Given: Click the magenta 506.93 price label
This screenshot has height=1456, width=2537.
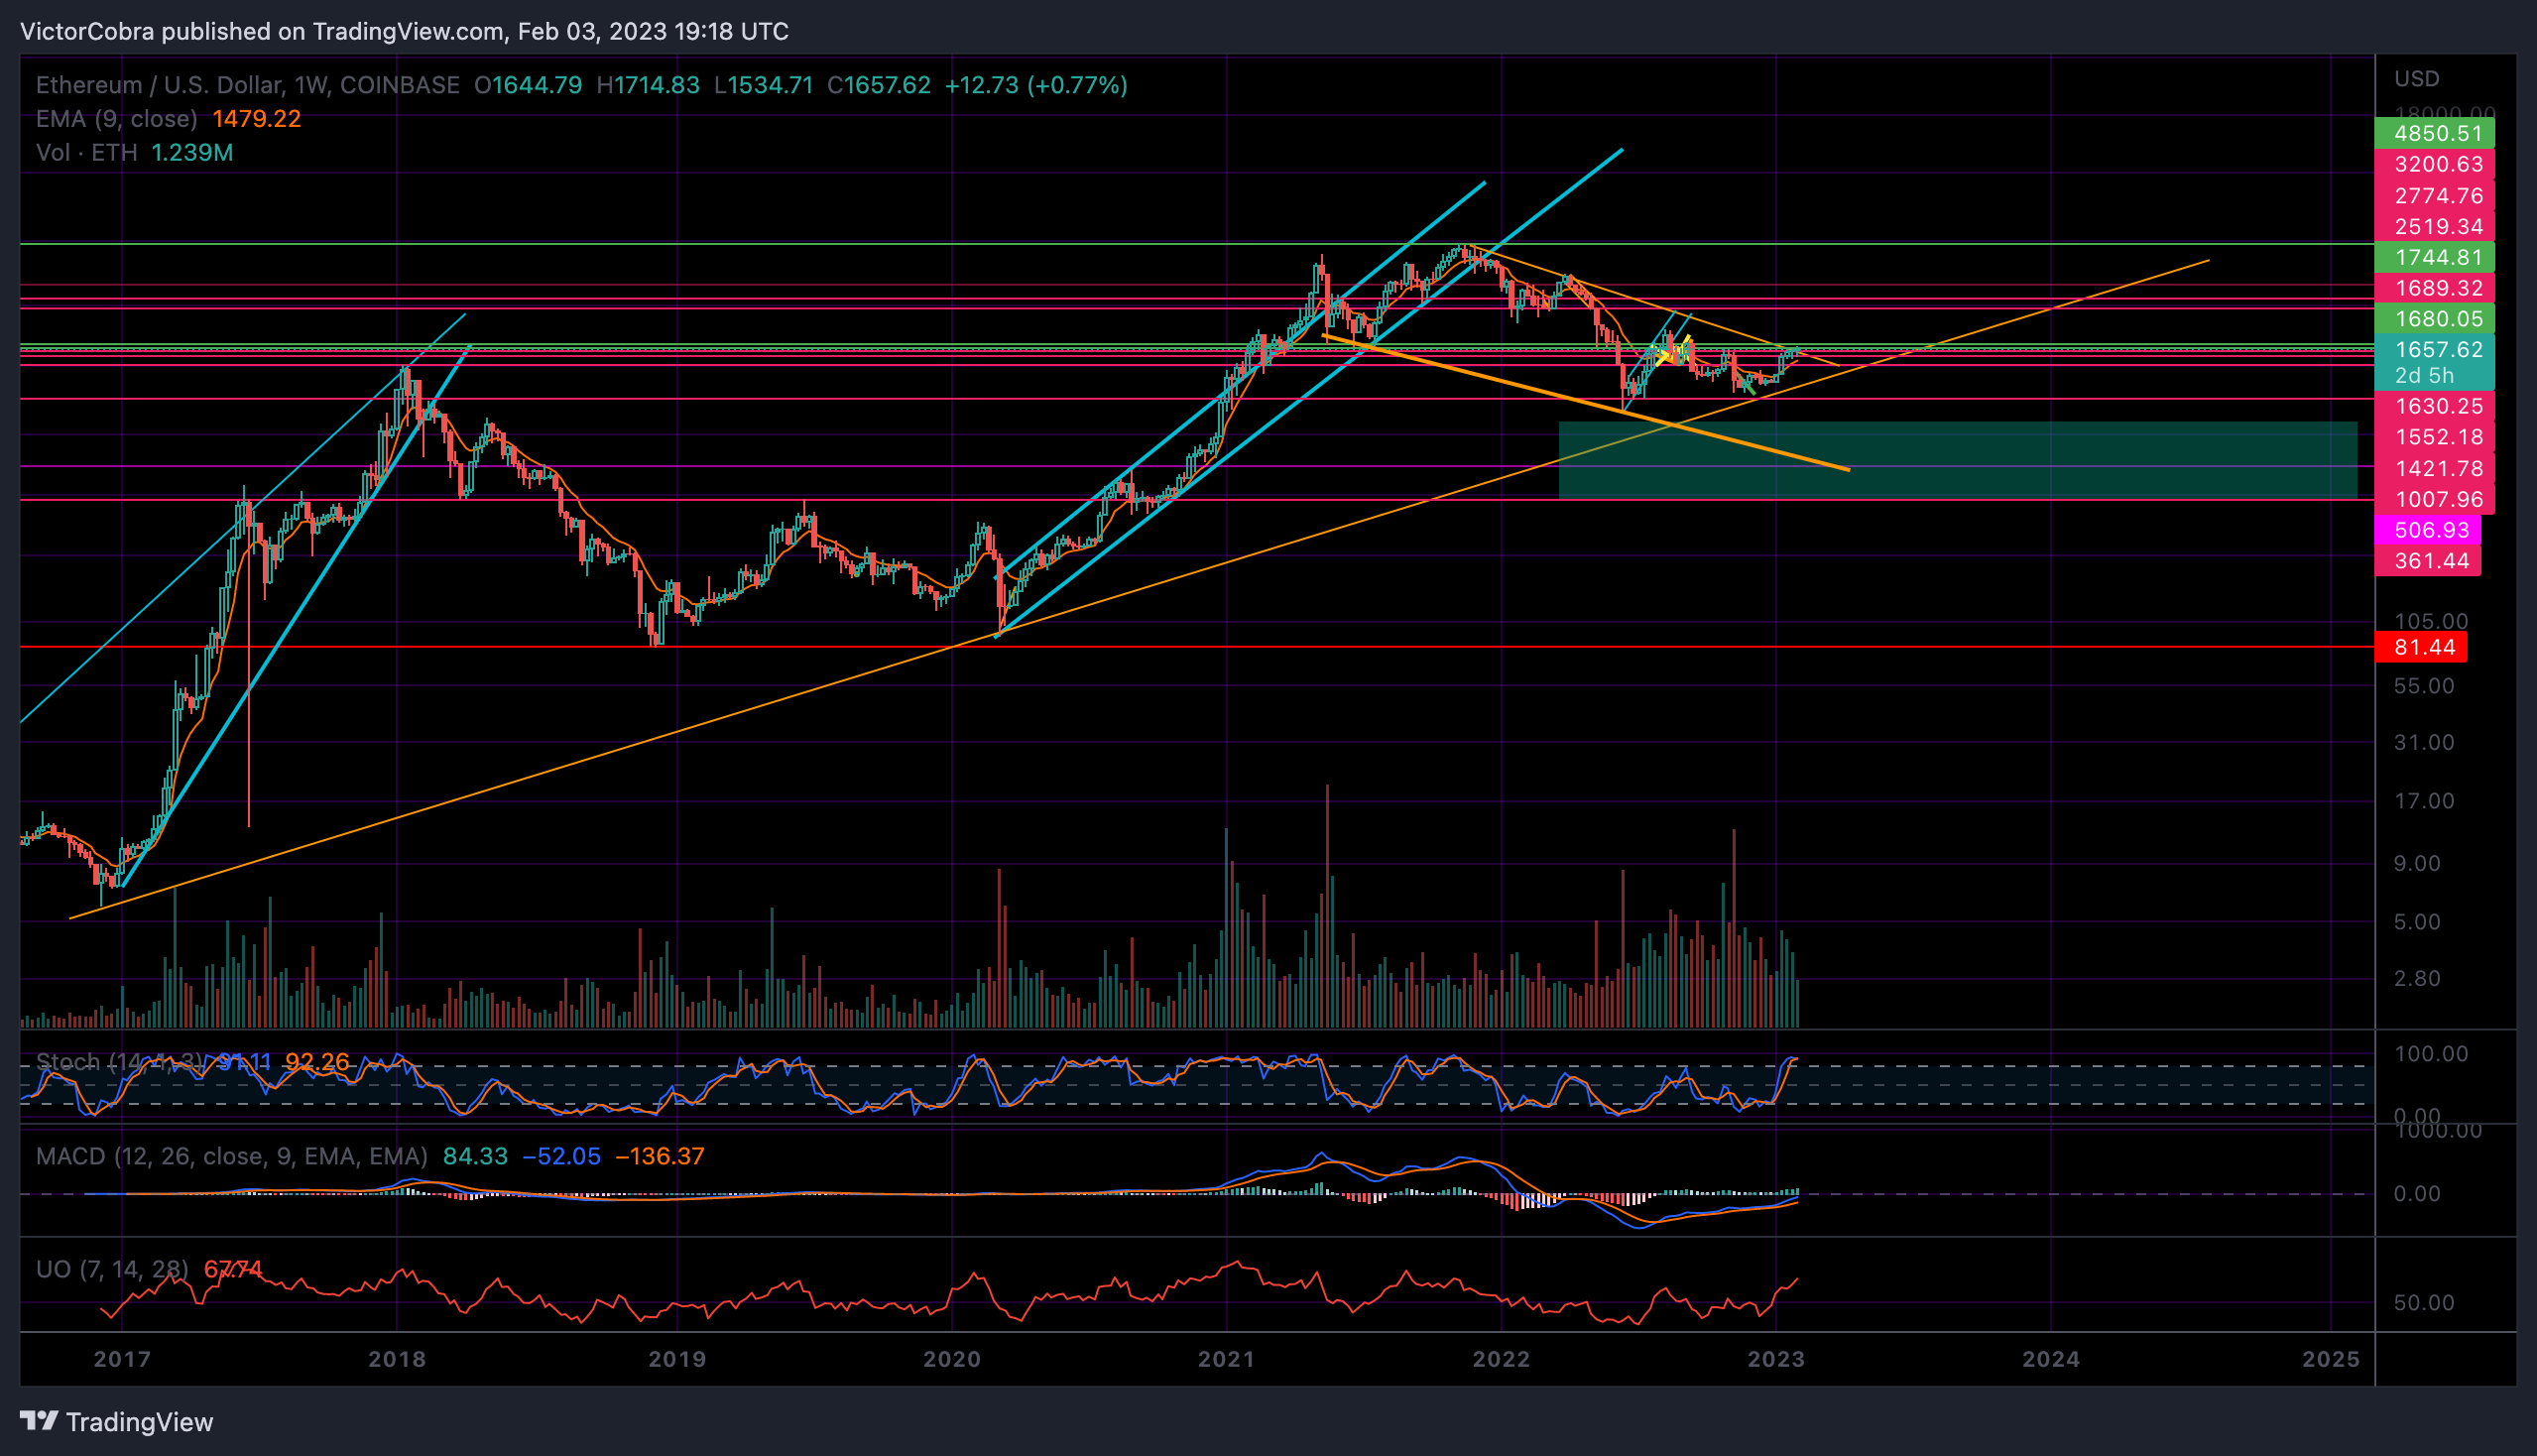Looking at the screenshot, I should click(x=2427, y=530).
